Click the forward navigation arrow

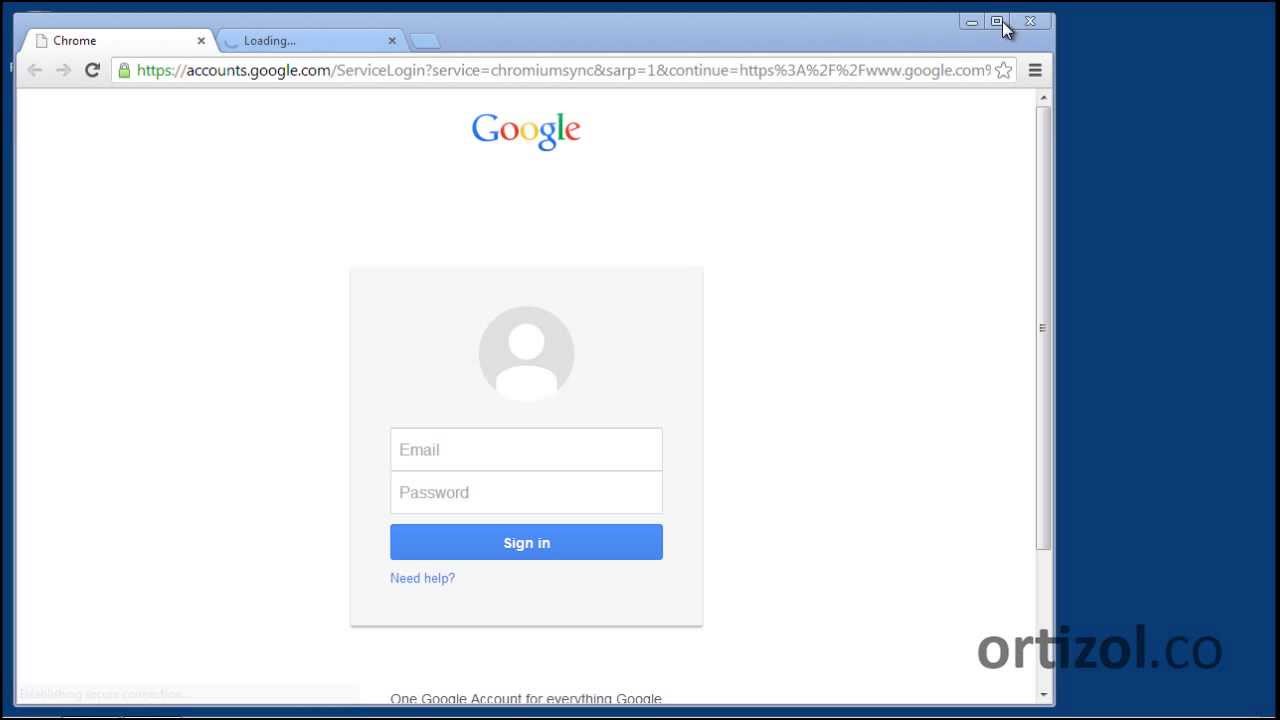[63, 70]
